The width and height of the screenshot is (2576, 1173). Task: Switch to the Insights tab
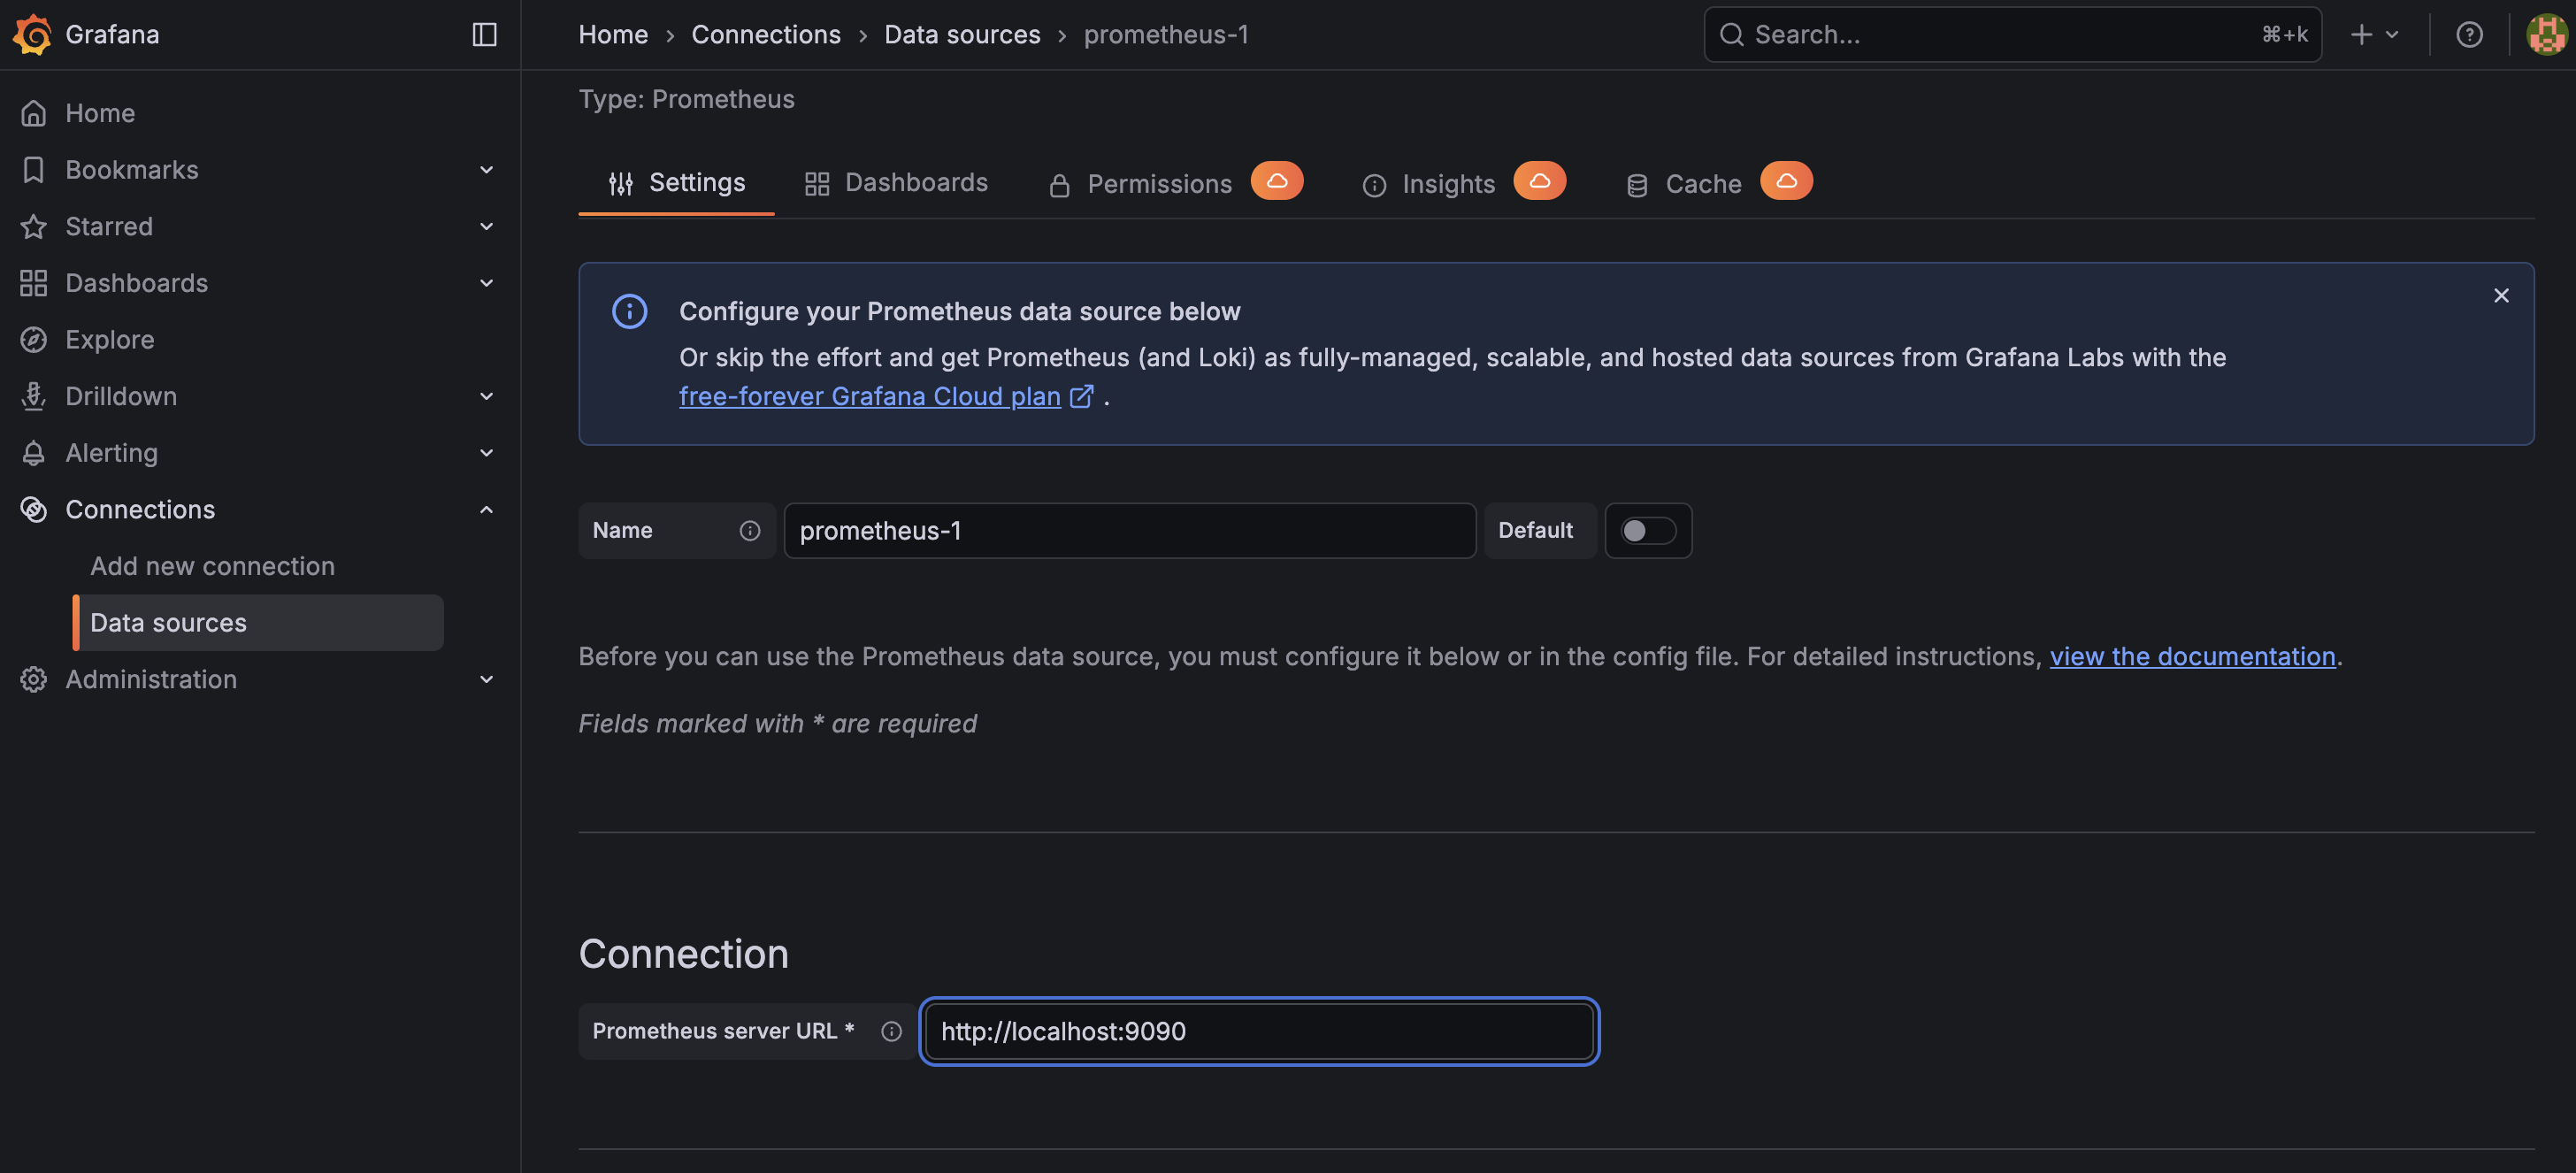tap(1464, 184)
